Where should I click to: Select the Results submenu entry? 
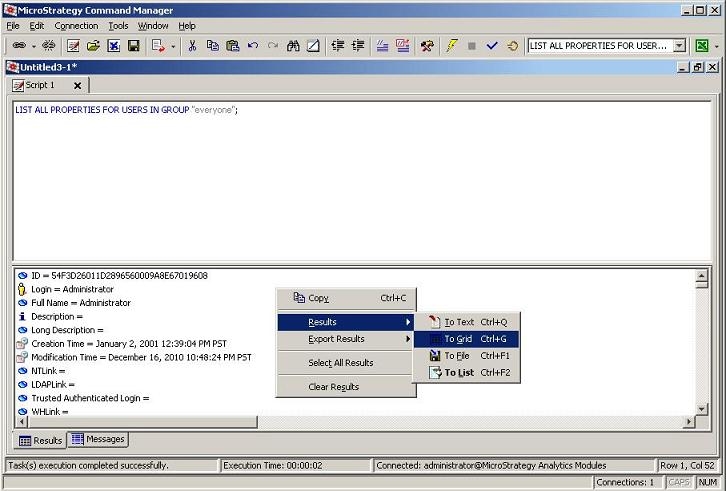[345, 322]
